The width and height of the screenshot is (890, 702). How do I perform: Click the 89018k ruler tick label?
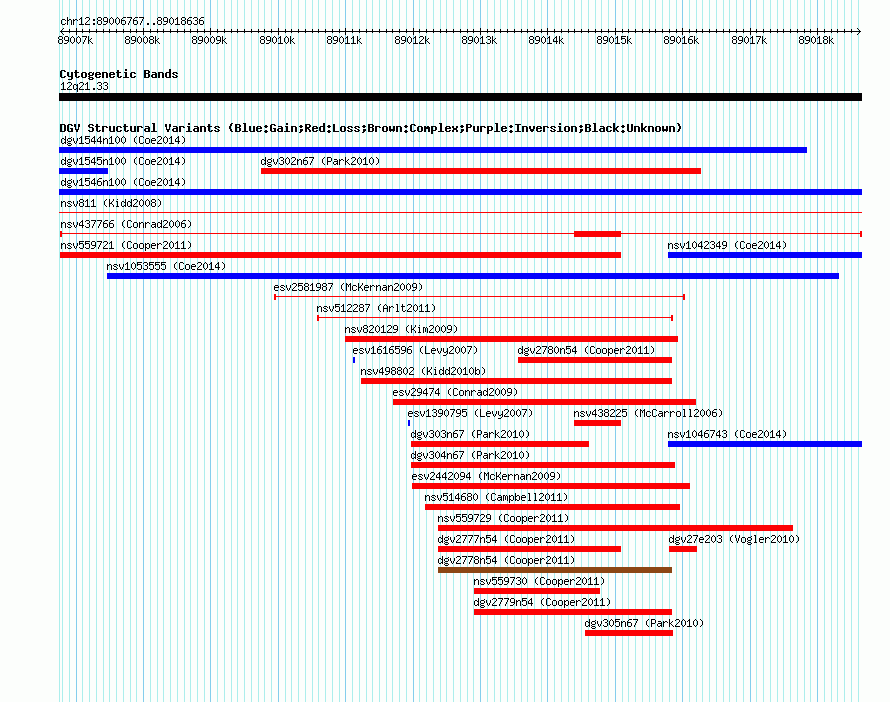(816, 40)
